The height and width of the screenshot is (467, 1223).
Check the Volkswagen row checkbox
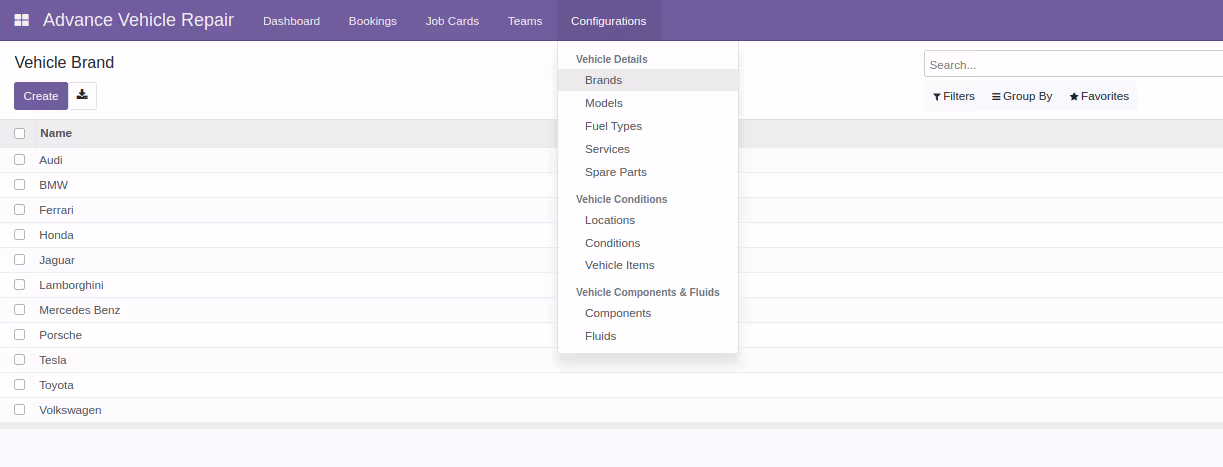tap(19, 410)
